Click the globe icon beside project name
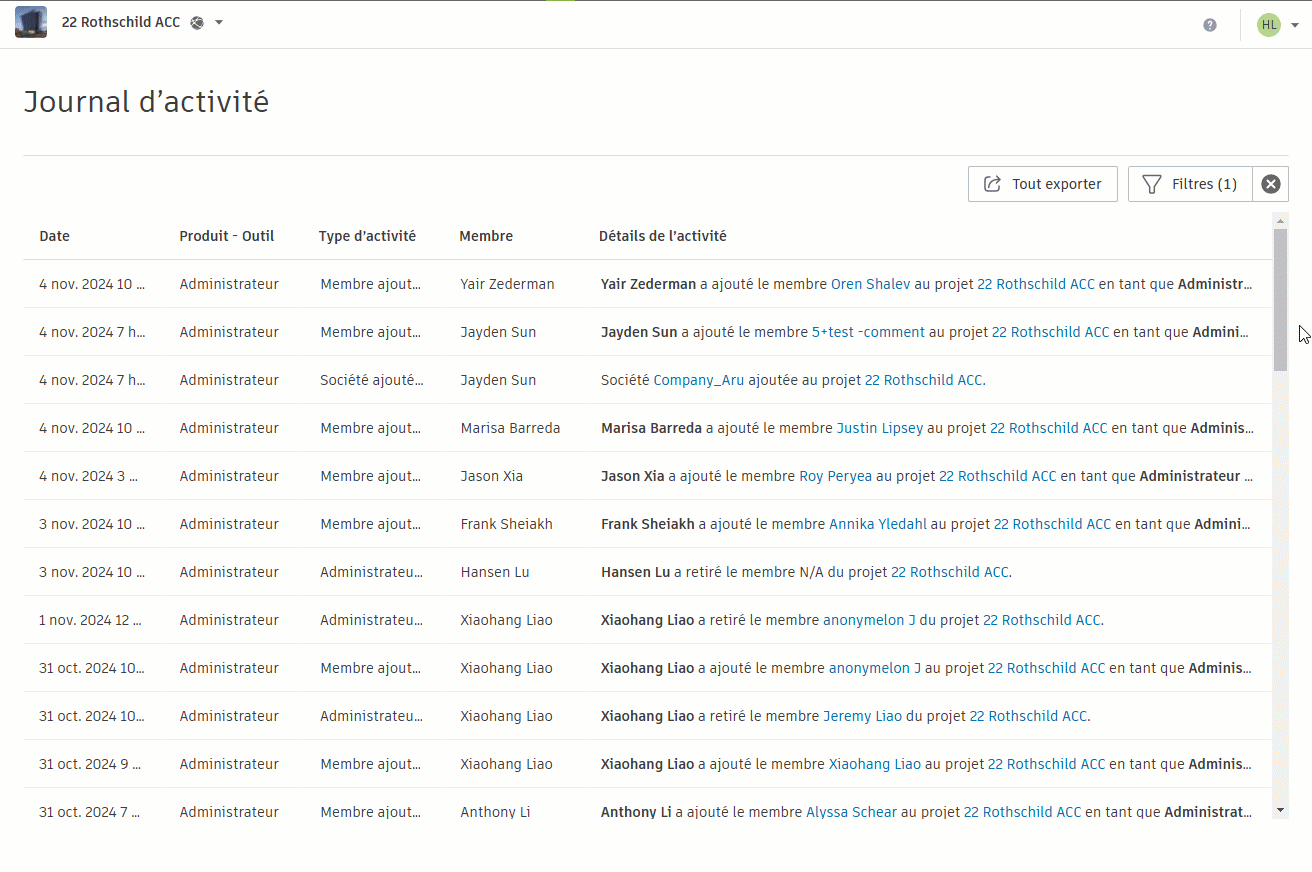 (x=197, y=23)
